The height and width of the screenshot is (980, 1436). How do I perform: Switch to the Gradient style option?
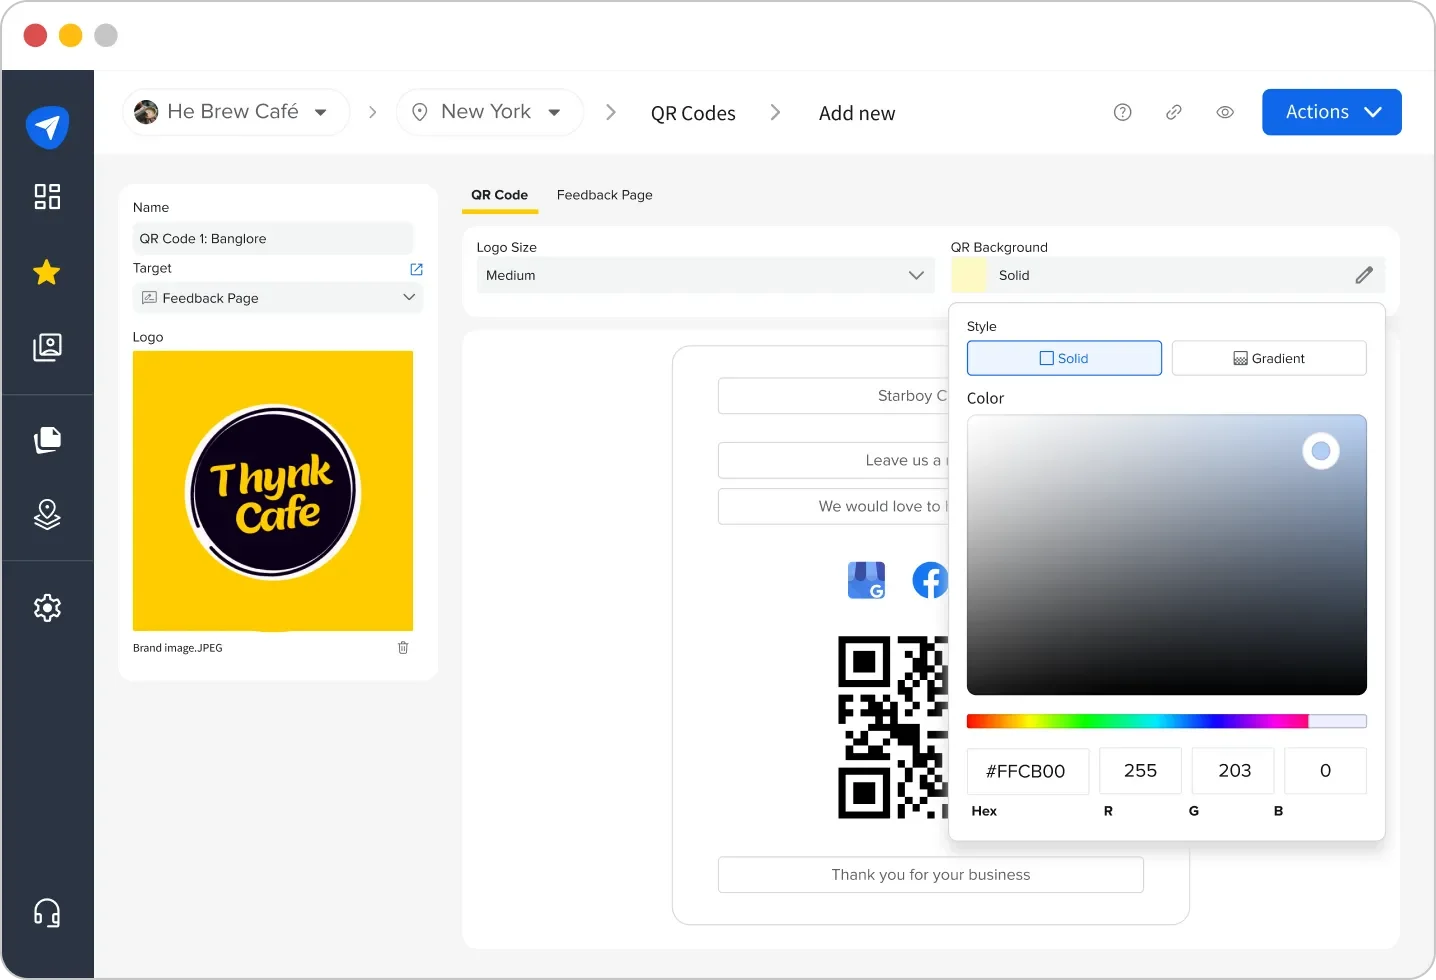click(1268, 358)
